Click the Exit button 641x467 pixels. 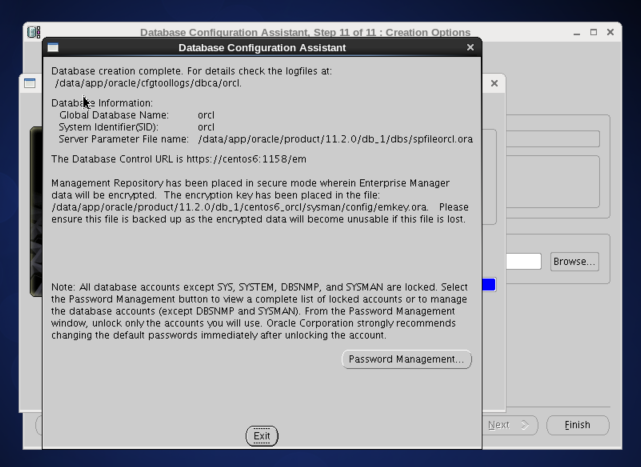point(262,436)
